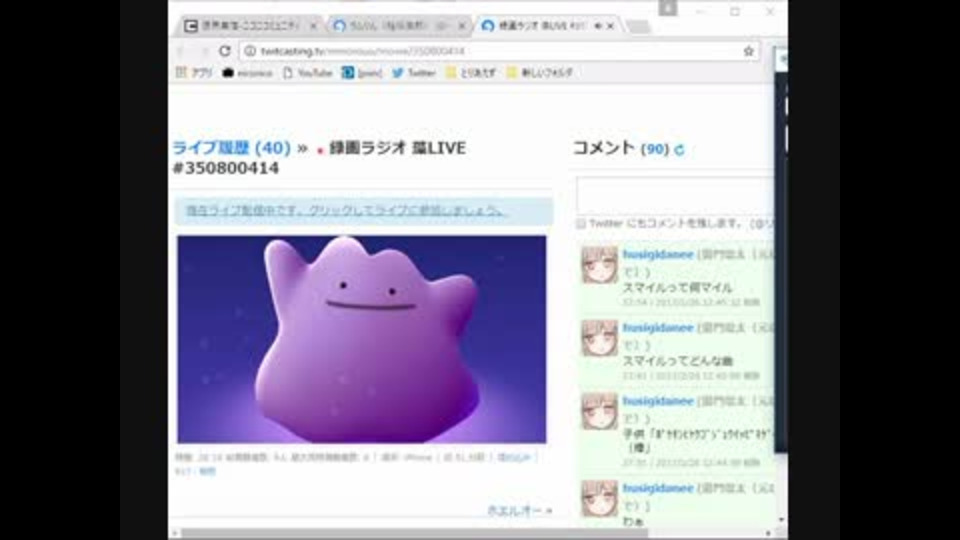The width and height of the screenshot is (960, 540).
Task: Click the horizontal scrollbar right arrow
Action: [x=768, y=533]
